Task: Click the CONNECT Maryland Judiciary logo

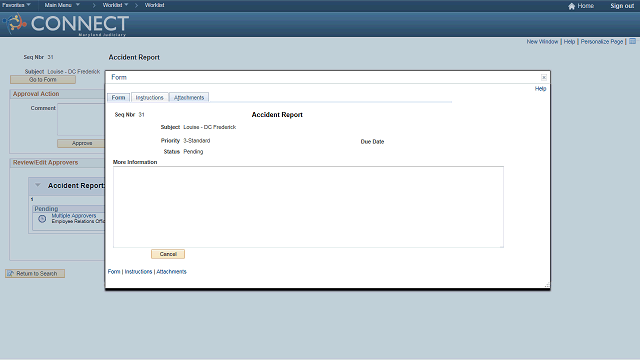Action: click(x=67, y=24)
